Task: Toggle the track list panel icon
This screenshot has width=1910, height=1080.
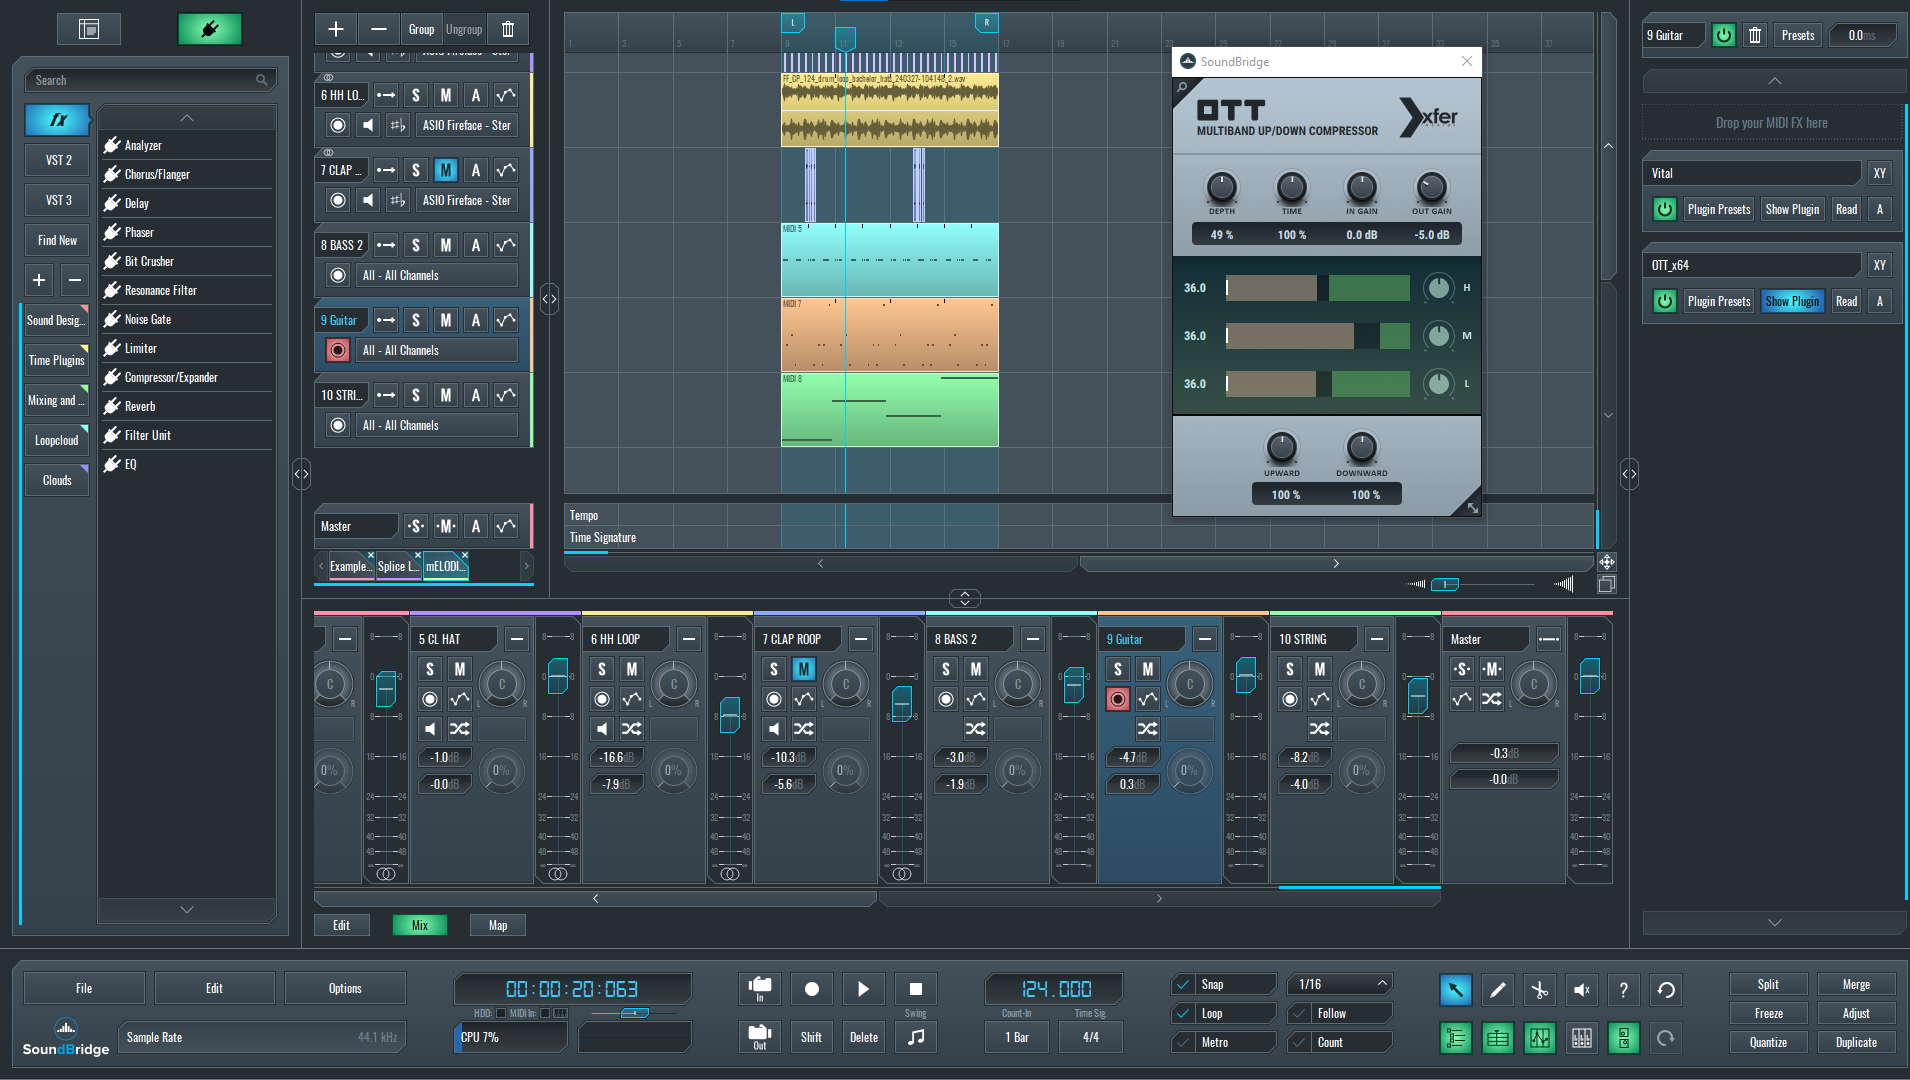Action: tap(1456, 1038)
